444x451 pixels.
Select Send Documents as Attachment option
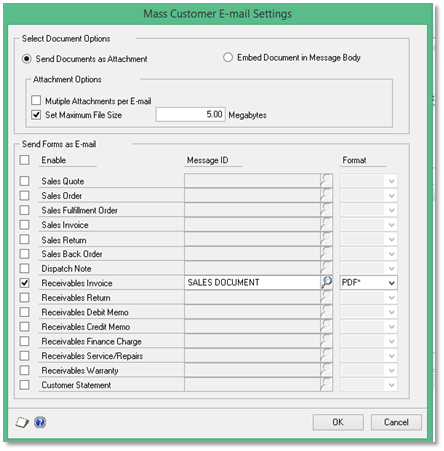point(27,59)
